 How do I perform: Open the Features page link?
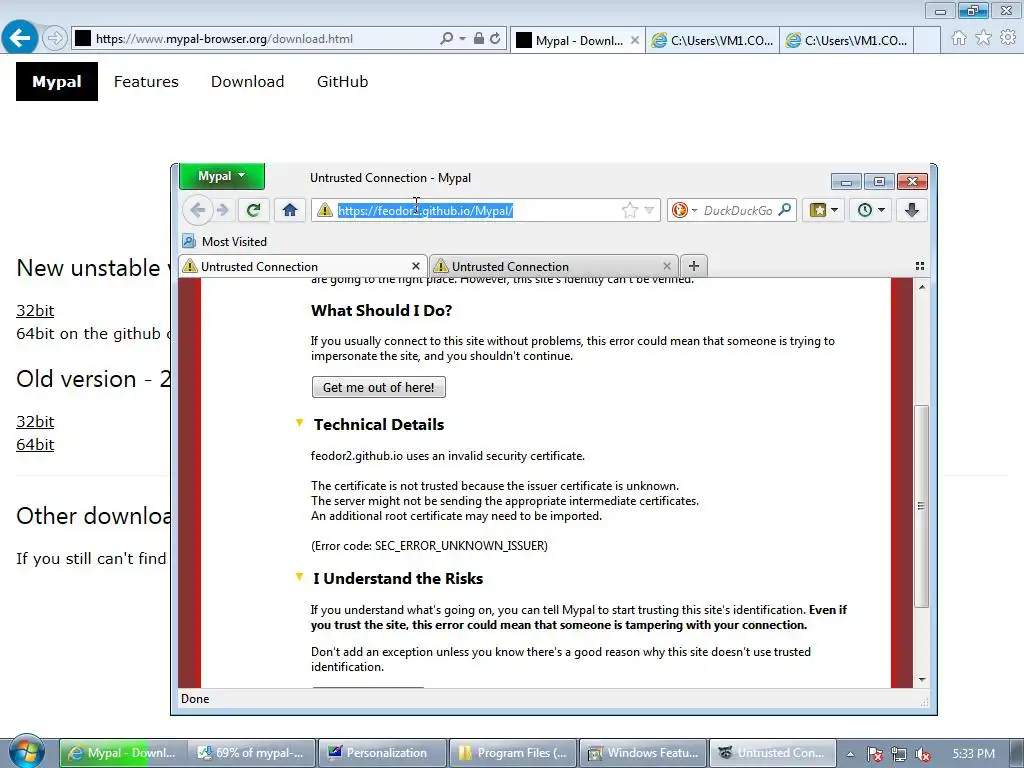pos(146,82)
